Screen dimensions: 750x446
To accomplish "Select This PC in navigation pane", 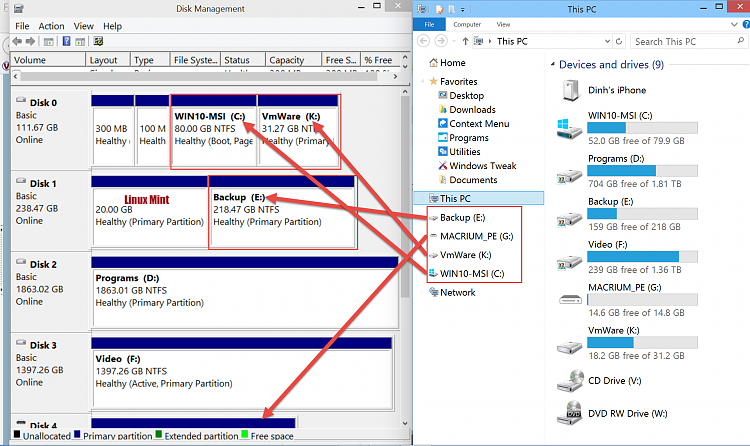I will coord(478,198).
